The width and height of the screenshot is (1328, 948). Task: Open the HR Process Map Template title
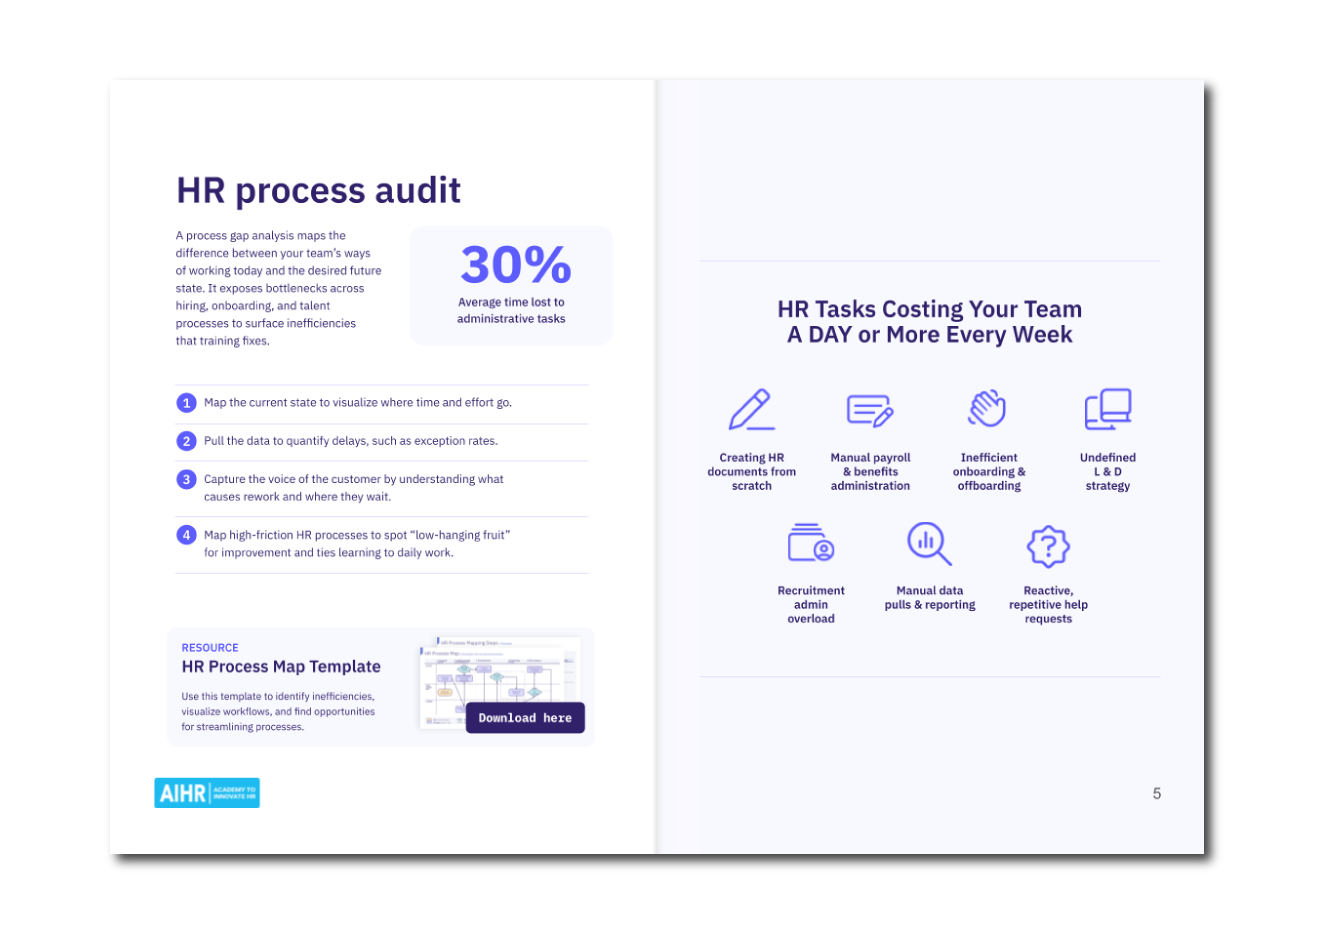[x=281, y=667]
